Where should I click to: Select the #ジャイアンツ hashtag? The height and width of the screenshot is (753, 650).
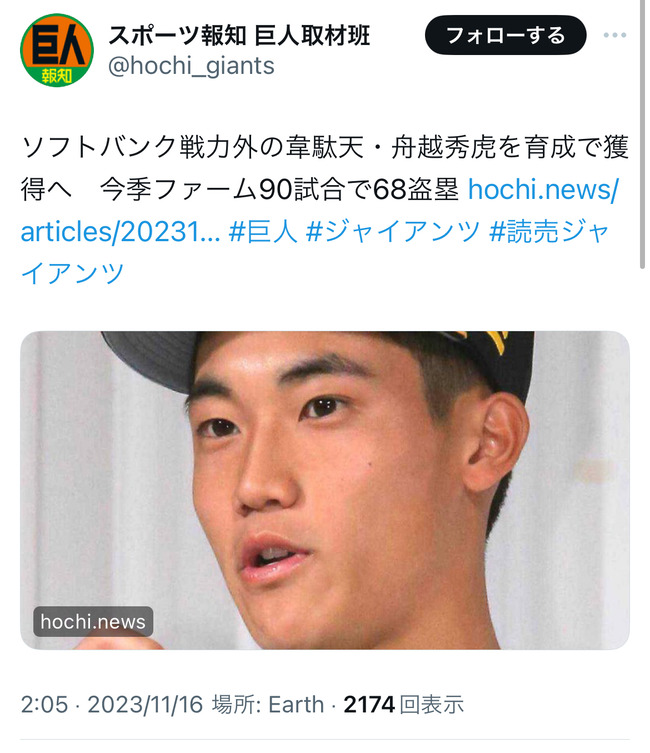coord(393,231)
